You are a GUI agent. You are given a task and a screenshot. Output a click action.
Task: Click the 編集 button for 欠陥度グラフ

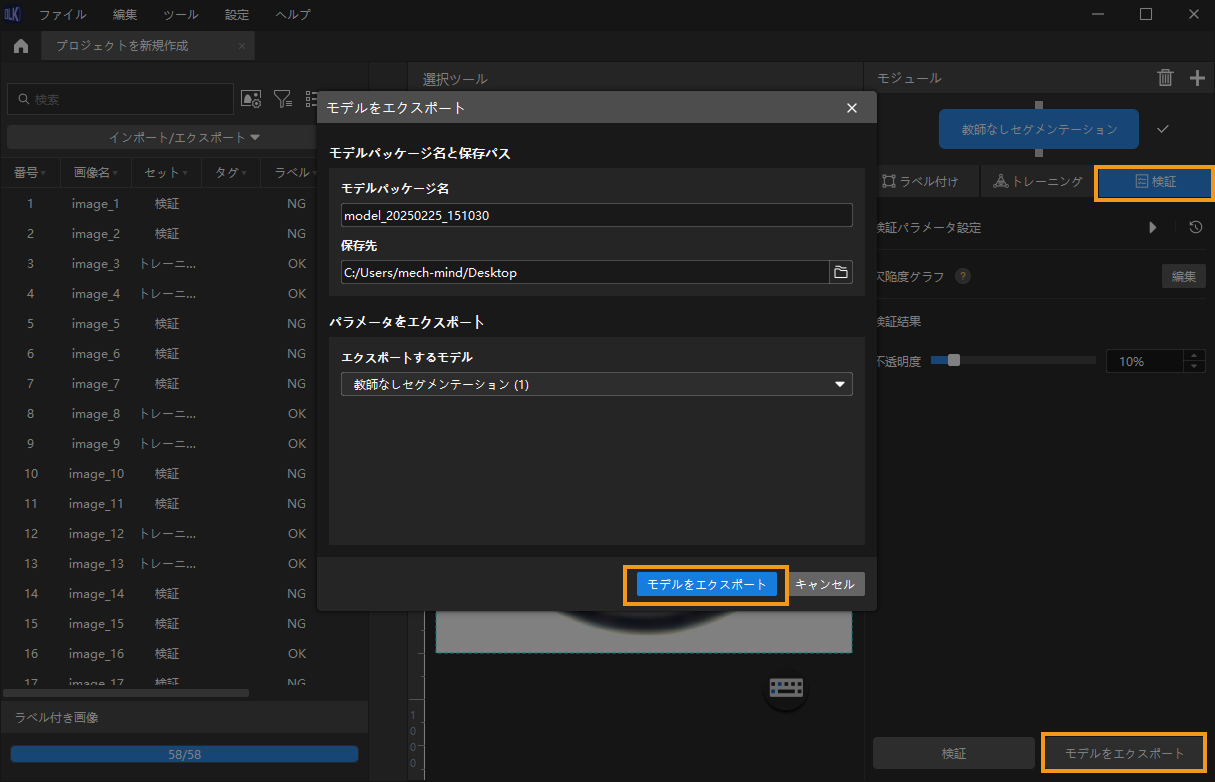coord(1183,276)
